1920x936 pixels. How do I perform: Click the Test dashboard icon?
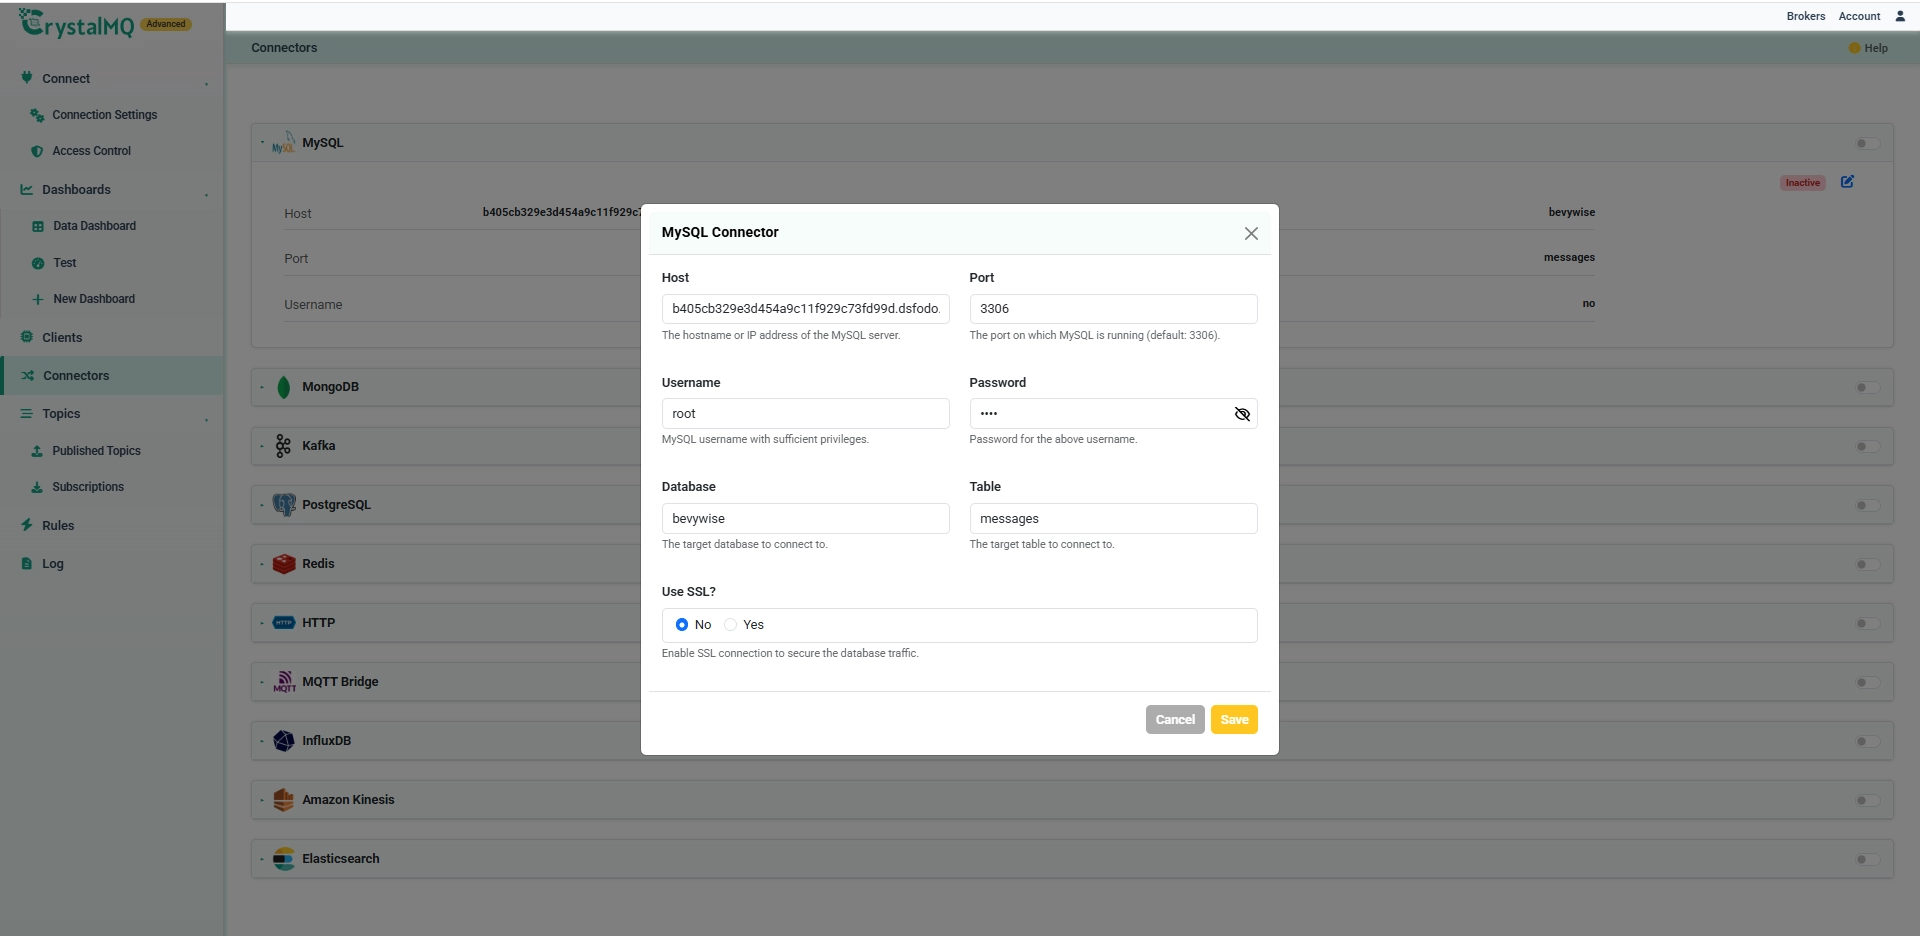(38, 263)
